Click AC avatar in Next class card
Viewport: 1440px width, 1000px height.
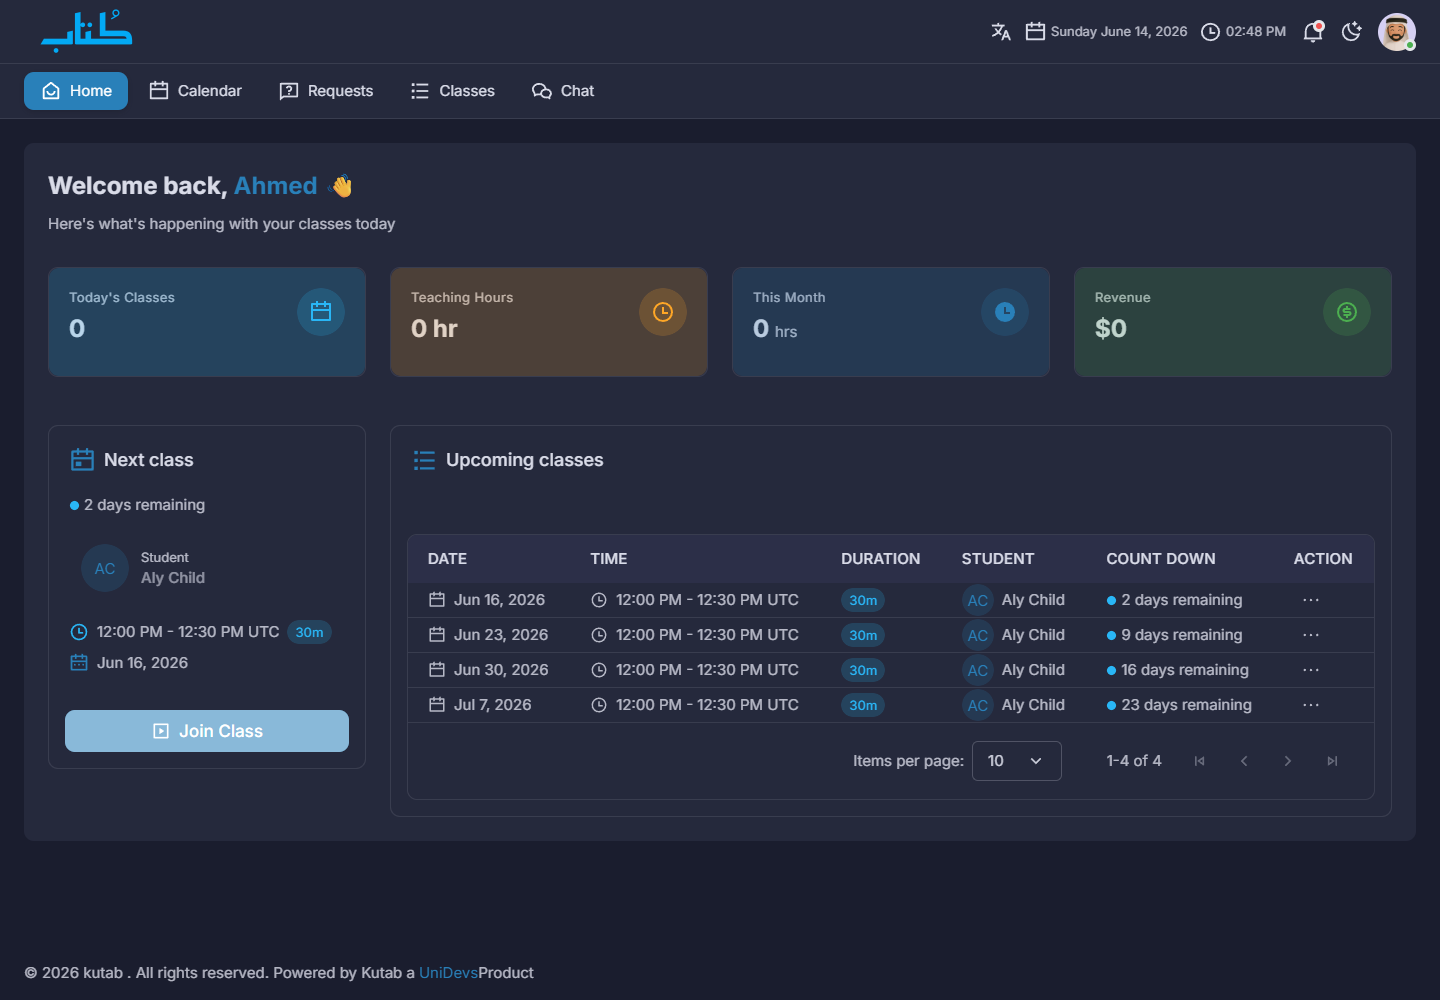pos(105,568)
